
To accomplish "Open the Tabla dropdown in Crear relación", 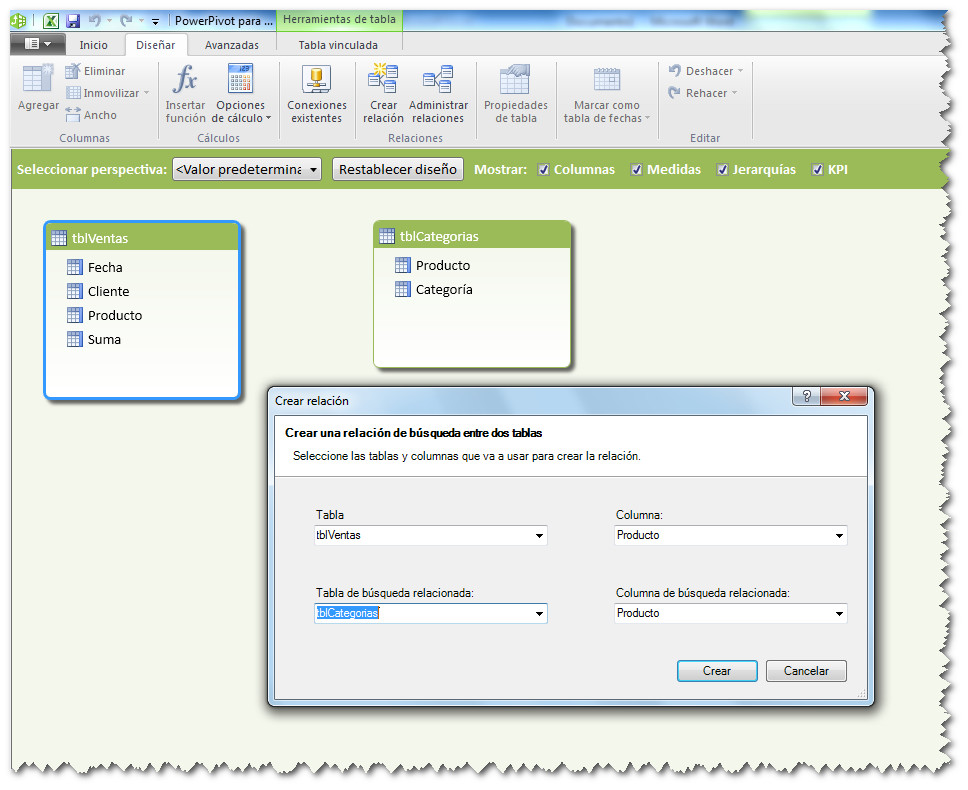I will [x=540, y=535].
